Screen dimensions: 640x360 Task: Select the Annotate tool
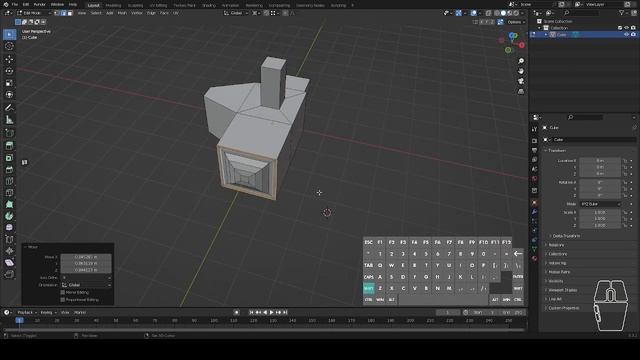coord(9,108)
